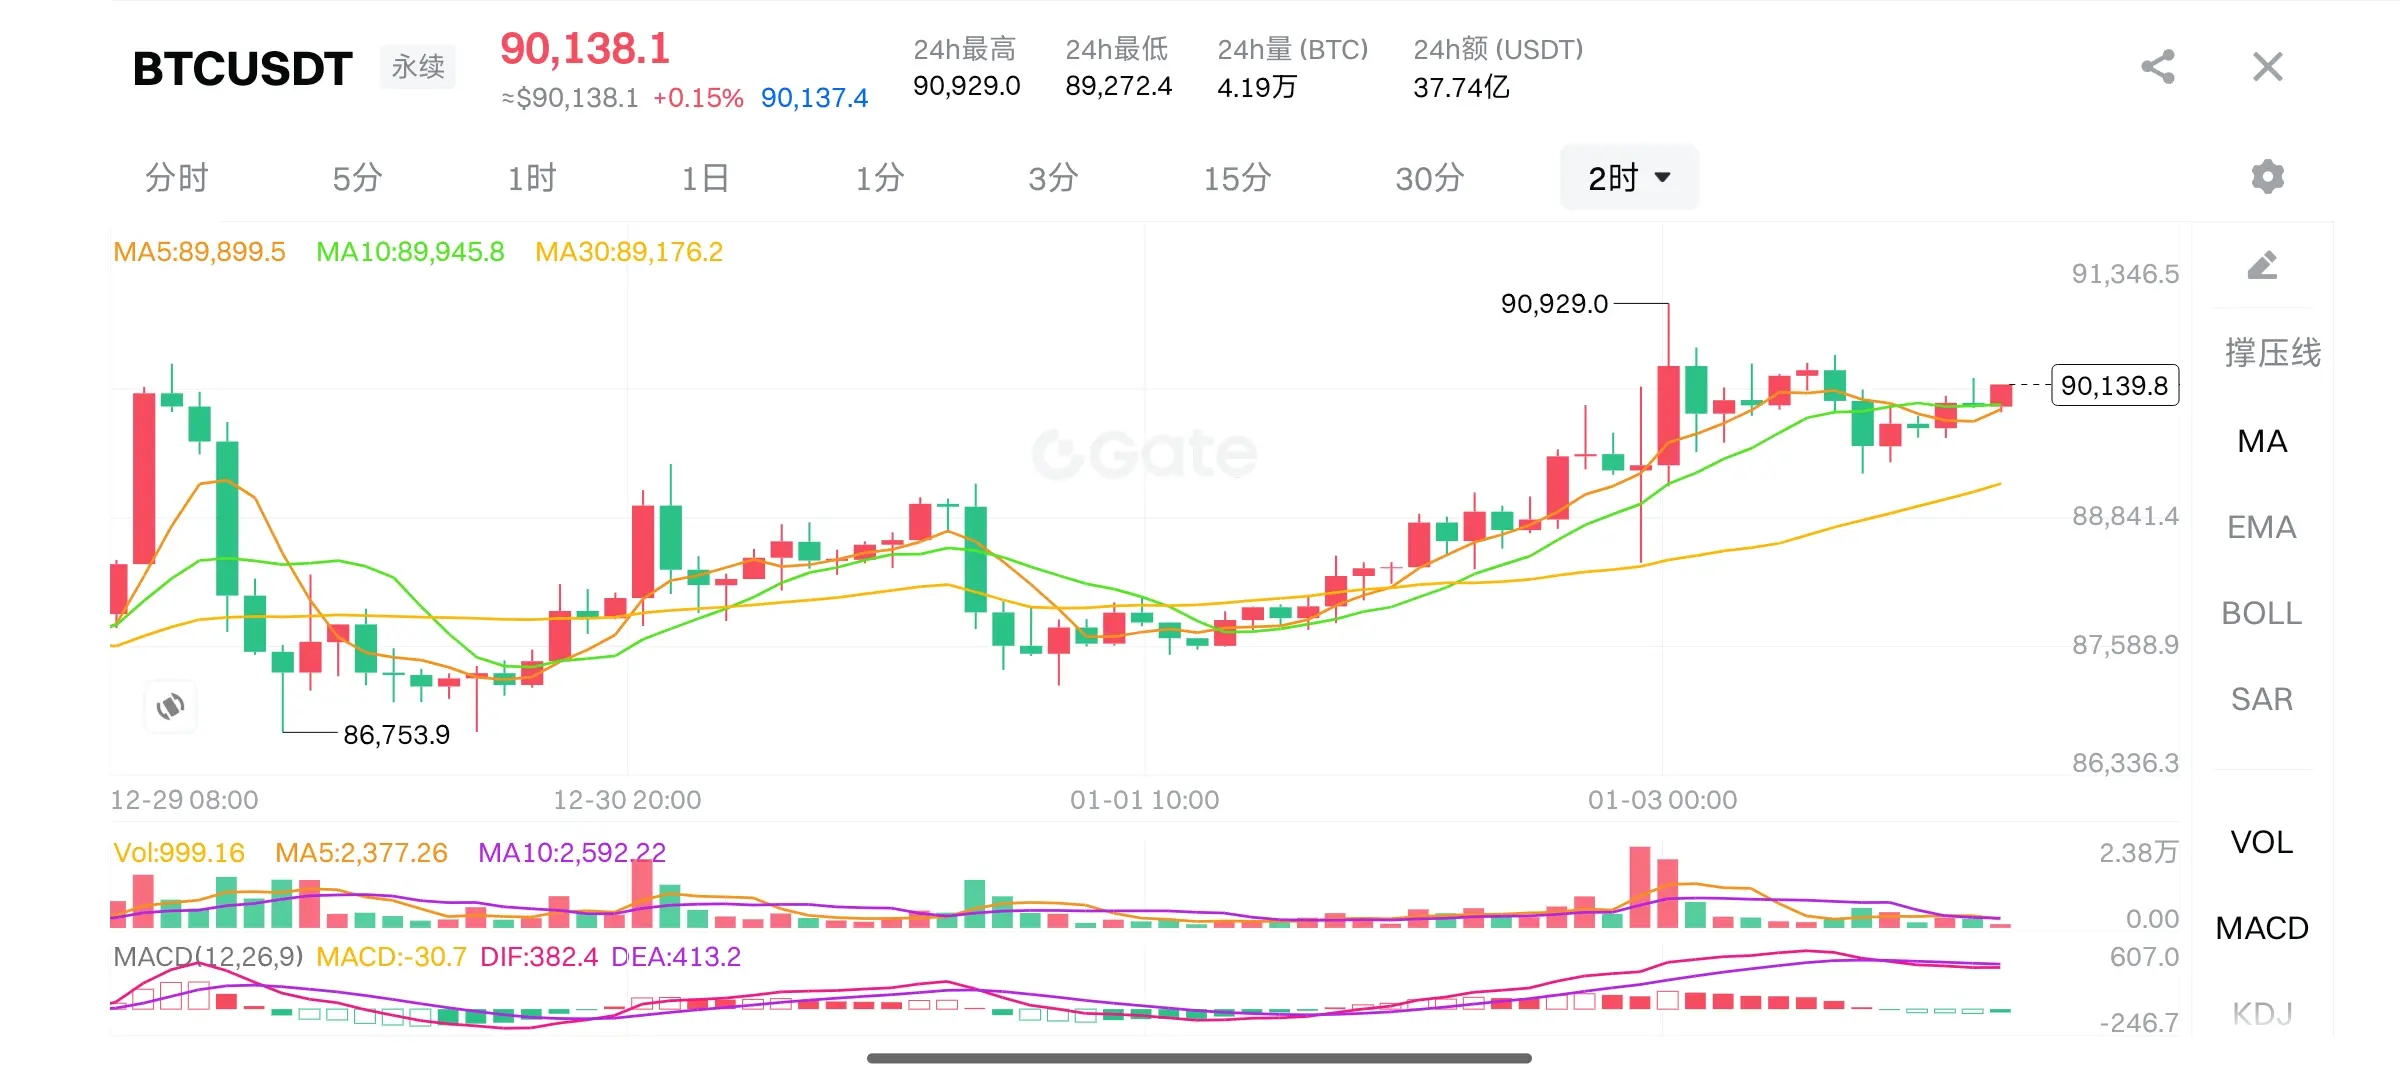This screenshot has width=2400, height=1080.
Task: Expand the 2时 timeframe dropdown
Action: point(1629,178)
